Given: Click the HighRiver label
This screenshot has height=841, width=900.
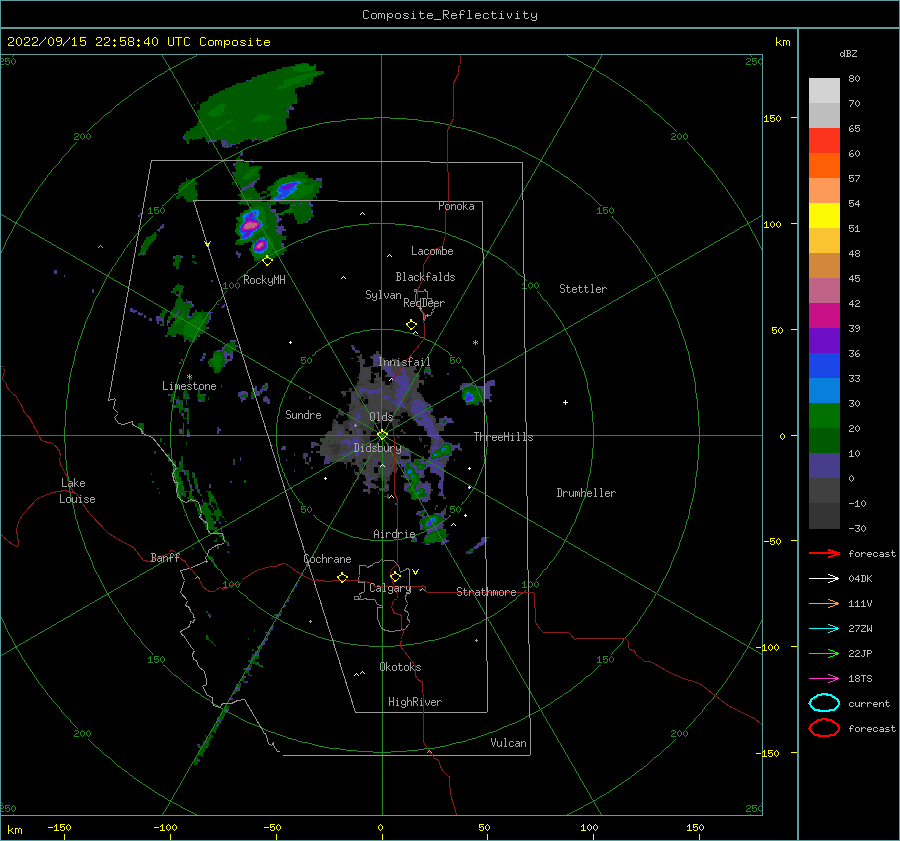Looking at the screenshot, I should 415,702.
